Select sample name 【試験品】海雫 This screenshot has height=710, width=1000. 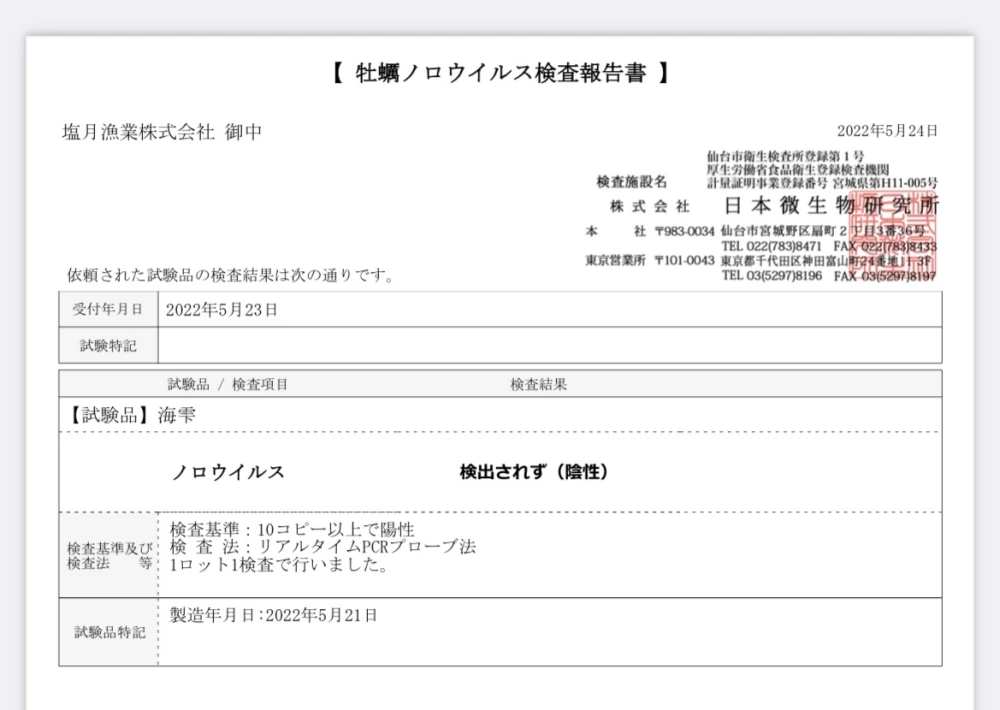130,415
